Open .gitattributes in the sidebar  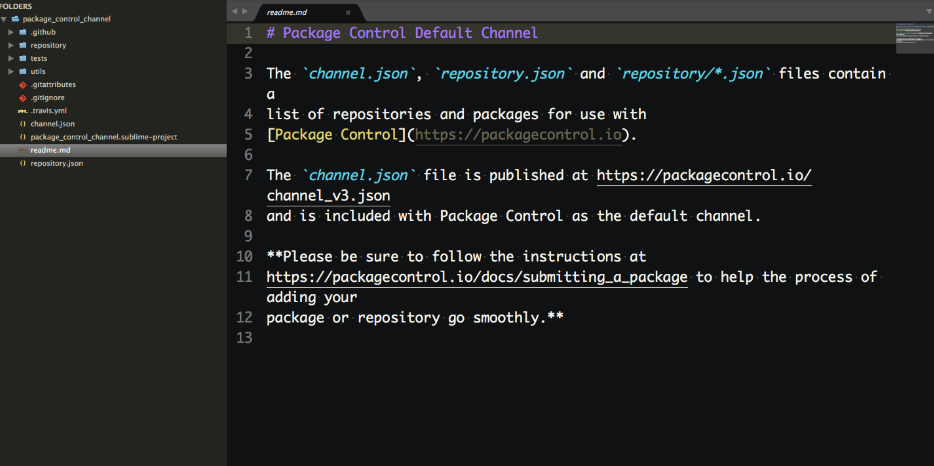click(53, 85)
